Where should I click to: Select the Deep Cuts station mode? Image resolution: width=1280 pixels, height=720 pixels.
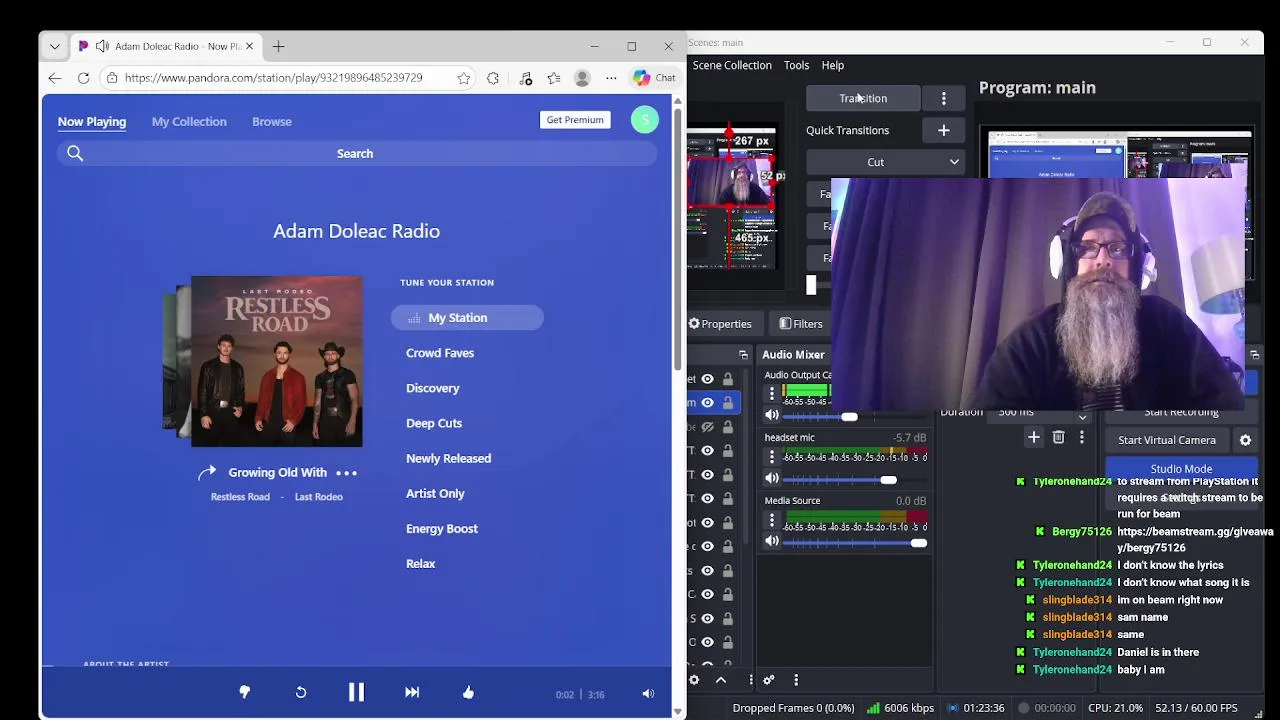coord(434,423)
